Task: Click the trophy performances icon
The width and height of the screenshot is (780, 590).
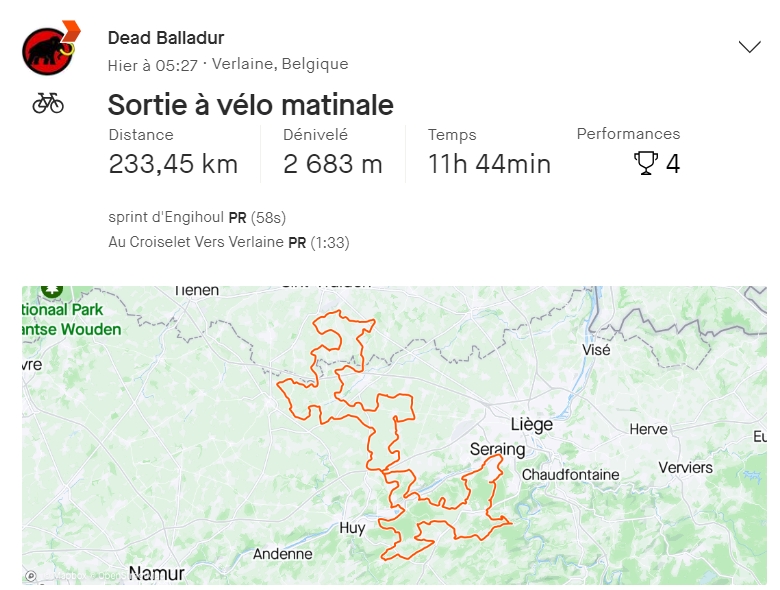Action: (x=646, y=163)
